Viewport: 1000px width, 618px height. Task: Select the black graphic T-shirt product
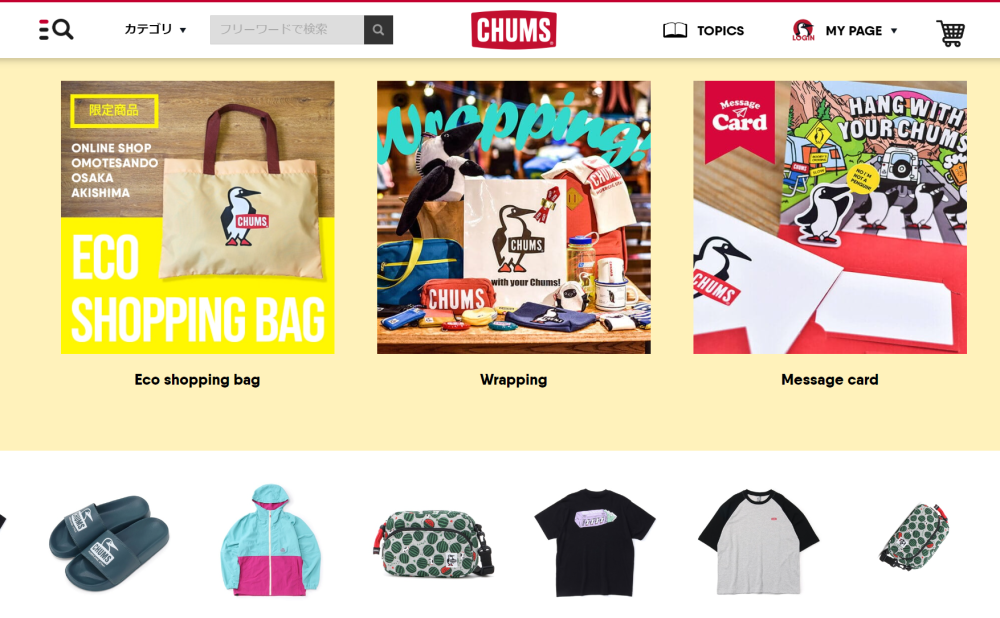point(594,543)
